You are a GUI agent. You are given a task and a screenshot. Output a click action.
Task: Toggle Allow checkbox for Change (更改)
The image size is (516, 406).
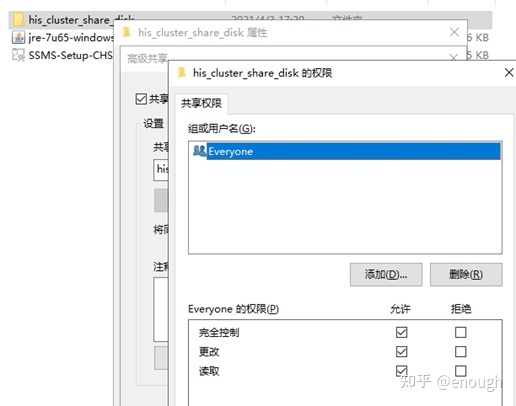click(402, 352)
